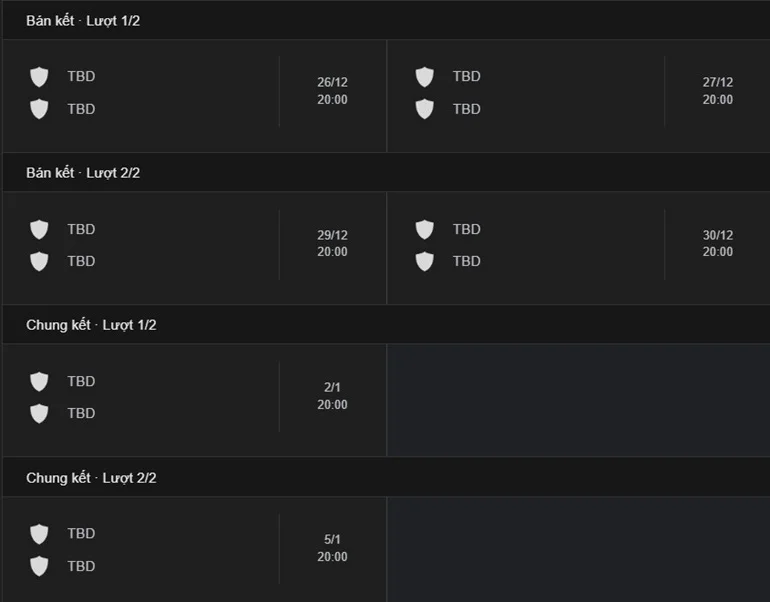Click bottom team shield in 27/12 match
The width and height of the screenshot is (770, 602).
(x=425, y=109)
